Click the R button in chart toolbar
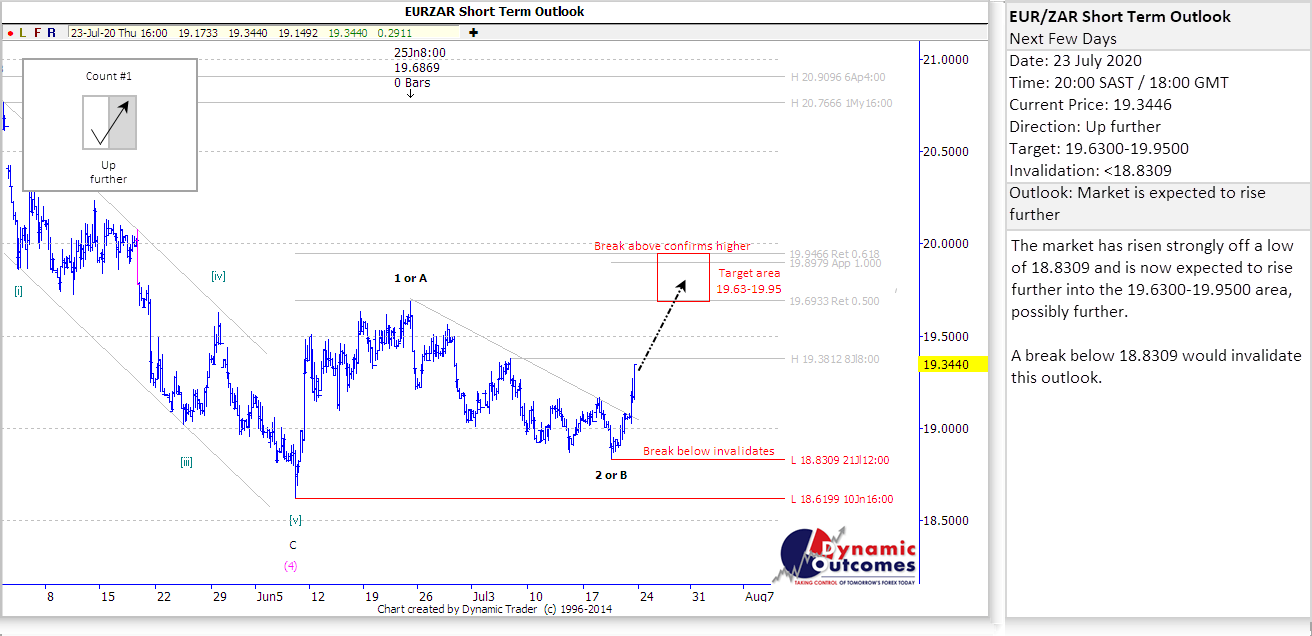This screenshot has height=636, width=1312. (51, 33)
